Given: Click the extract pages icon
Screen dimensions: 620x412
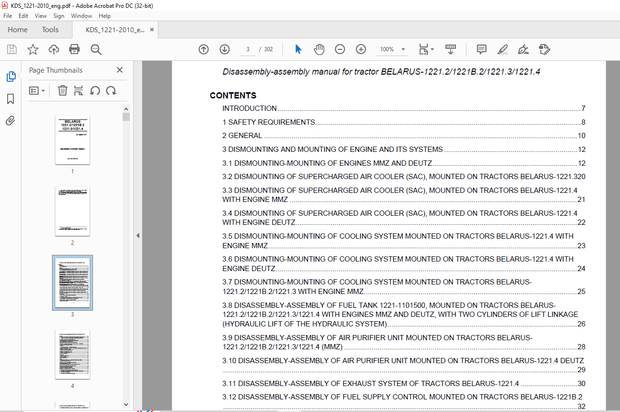Looking at the screenshot, I should [x=78, y=91].
